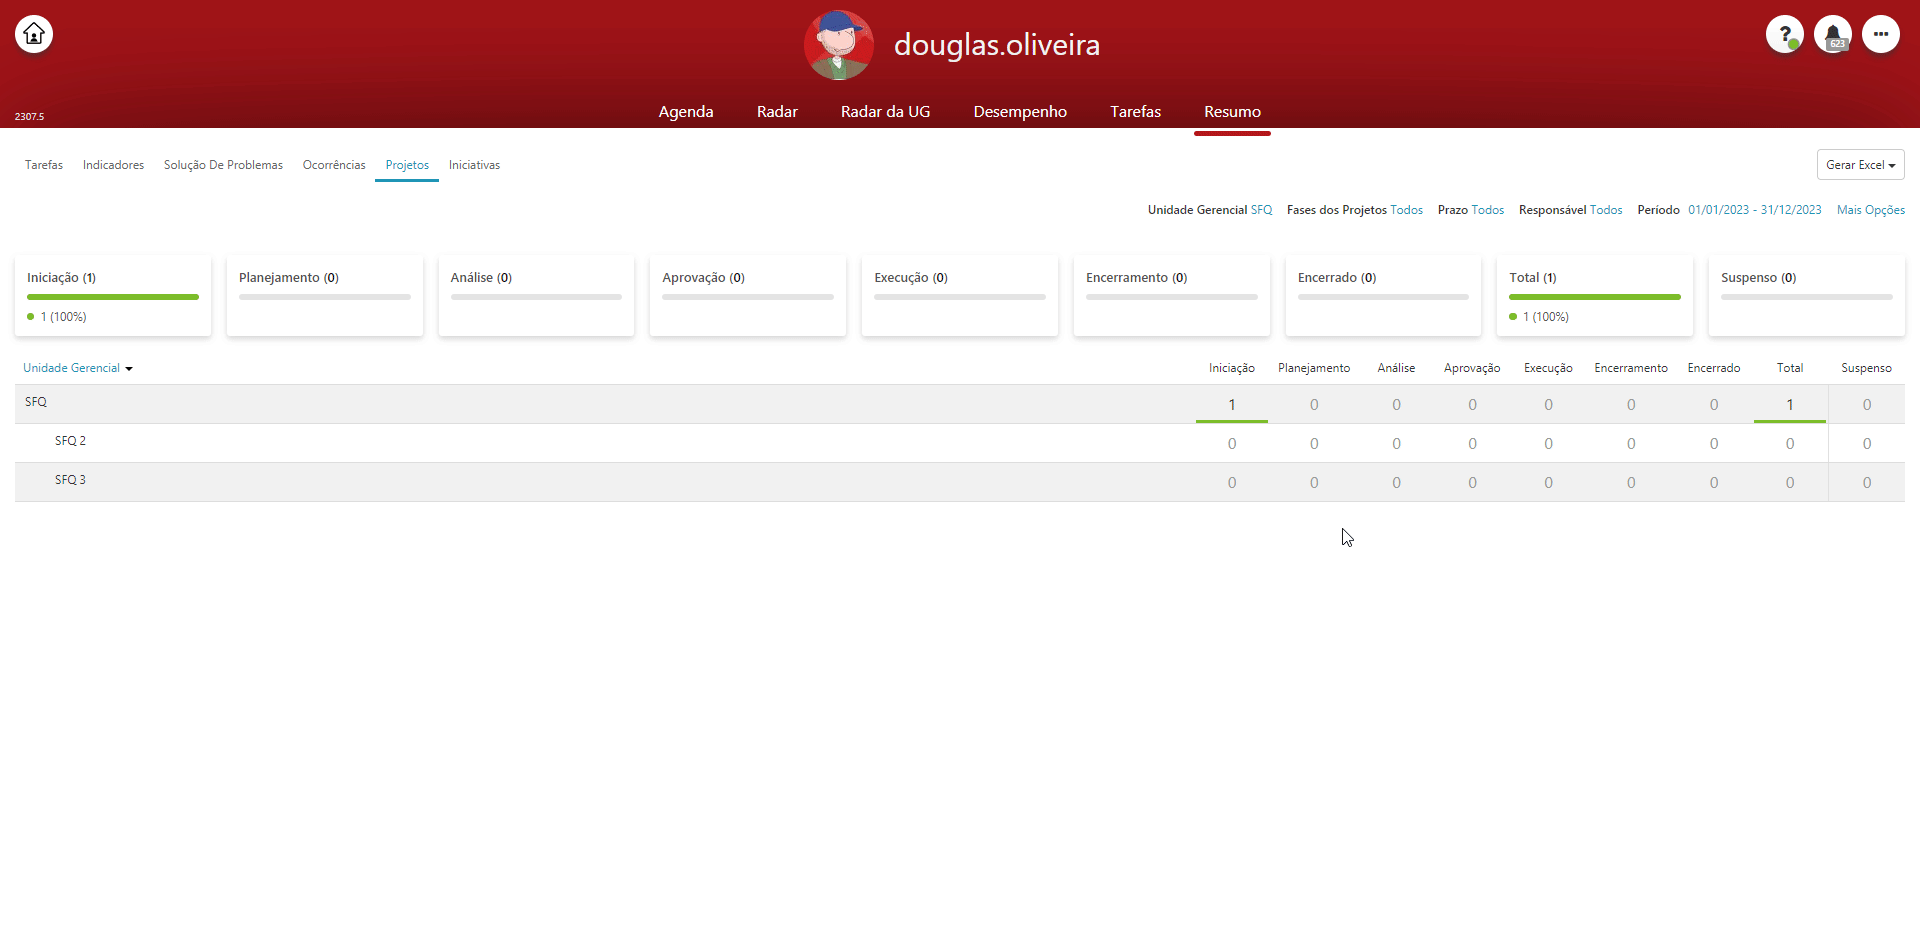Open the Ocorrências sub-tab
The image size is (1920, 937).
coord(334,165)
